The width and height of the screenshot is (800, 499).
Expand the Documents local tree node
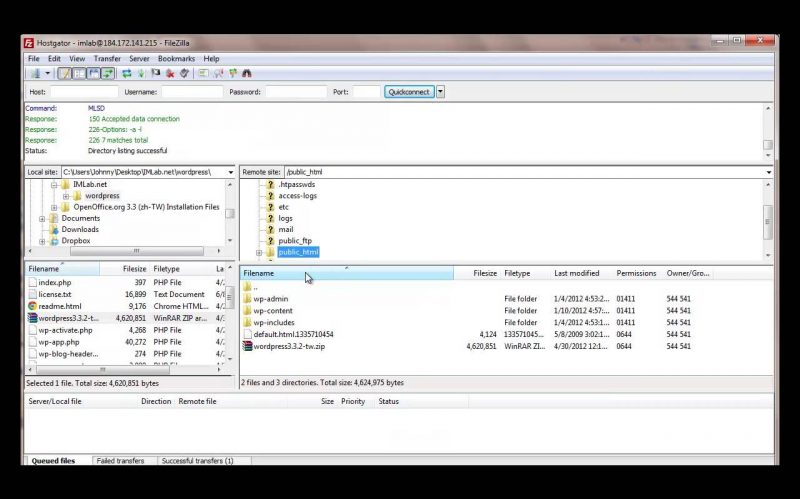click(x=42, y=218)
